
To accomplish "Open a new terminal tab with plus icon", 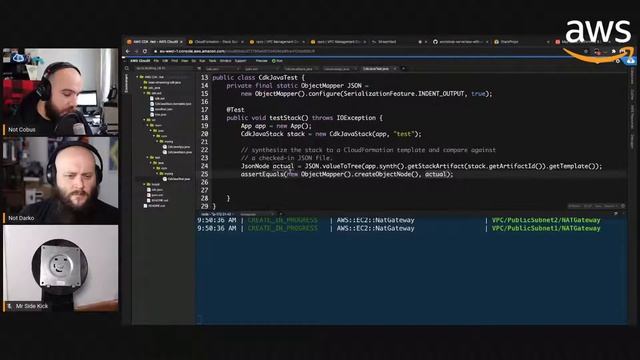I will tap(281, 213).
